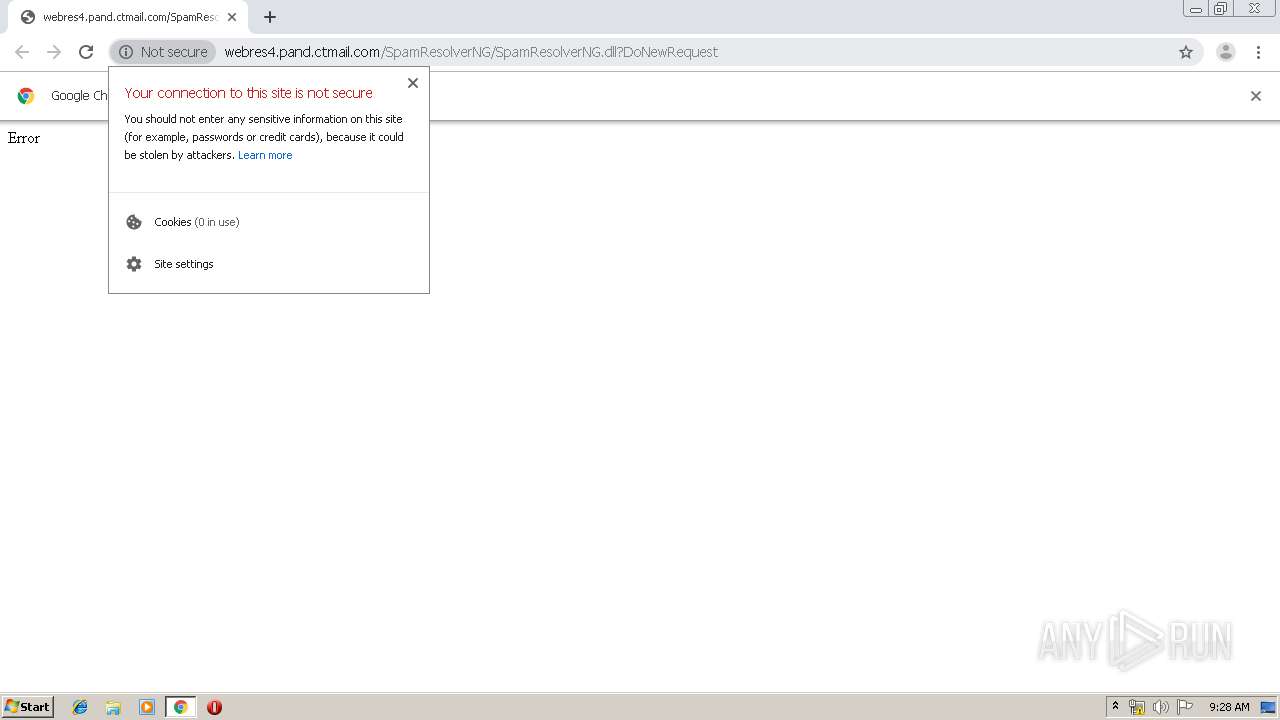The width and height of the screenshot is (1280, 720).
Task: Close the site information popup
Action: pos(413,83)
